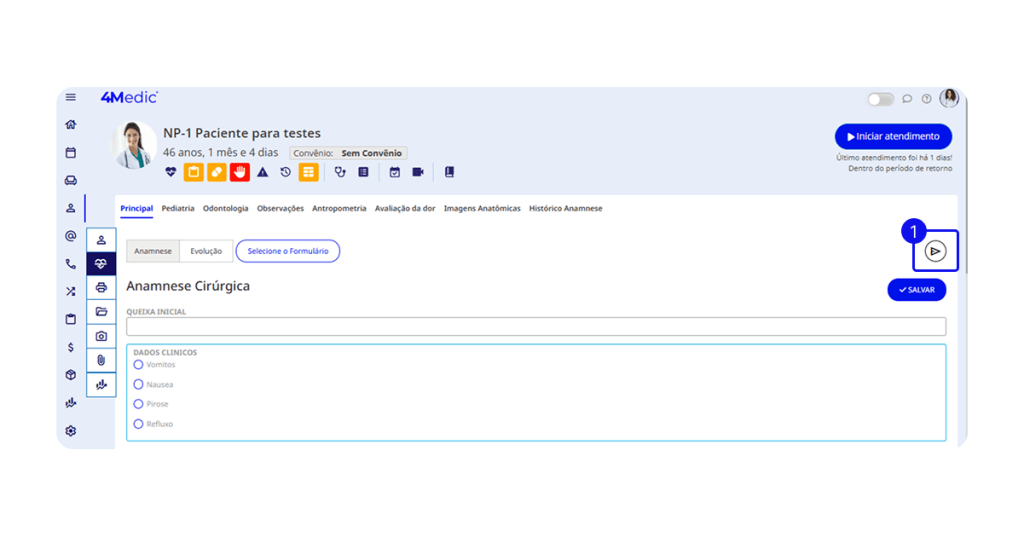Open the Selecione o Formulário selector
The height and width of the screenshot is (537, 1024).
point(288,251)
